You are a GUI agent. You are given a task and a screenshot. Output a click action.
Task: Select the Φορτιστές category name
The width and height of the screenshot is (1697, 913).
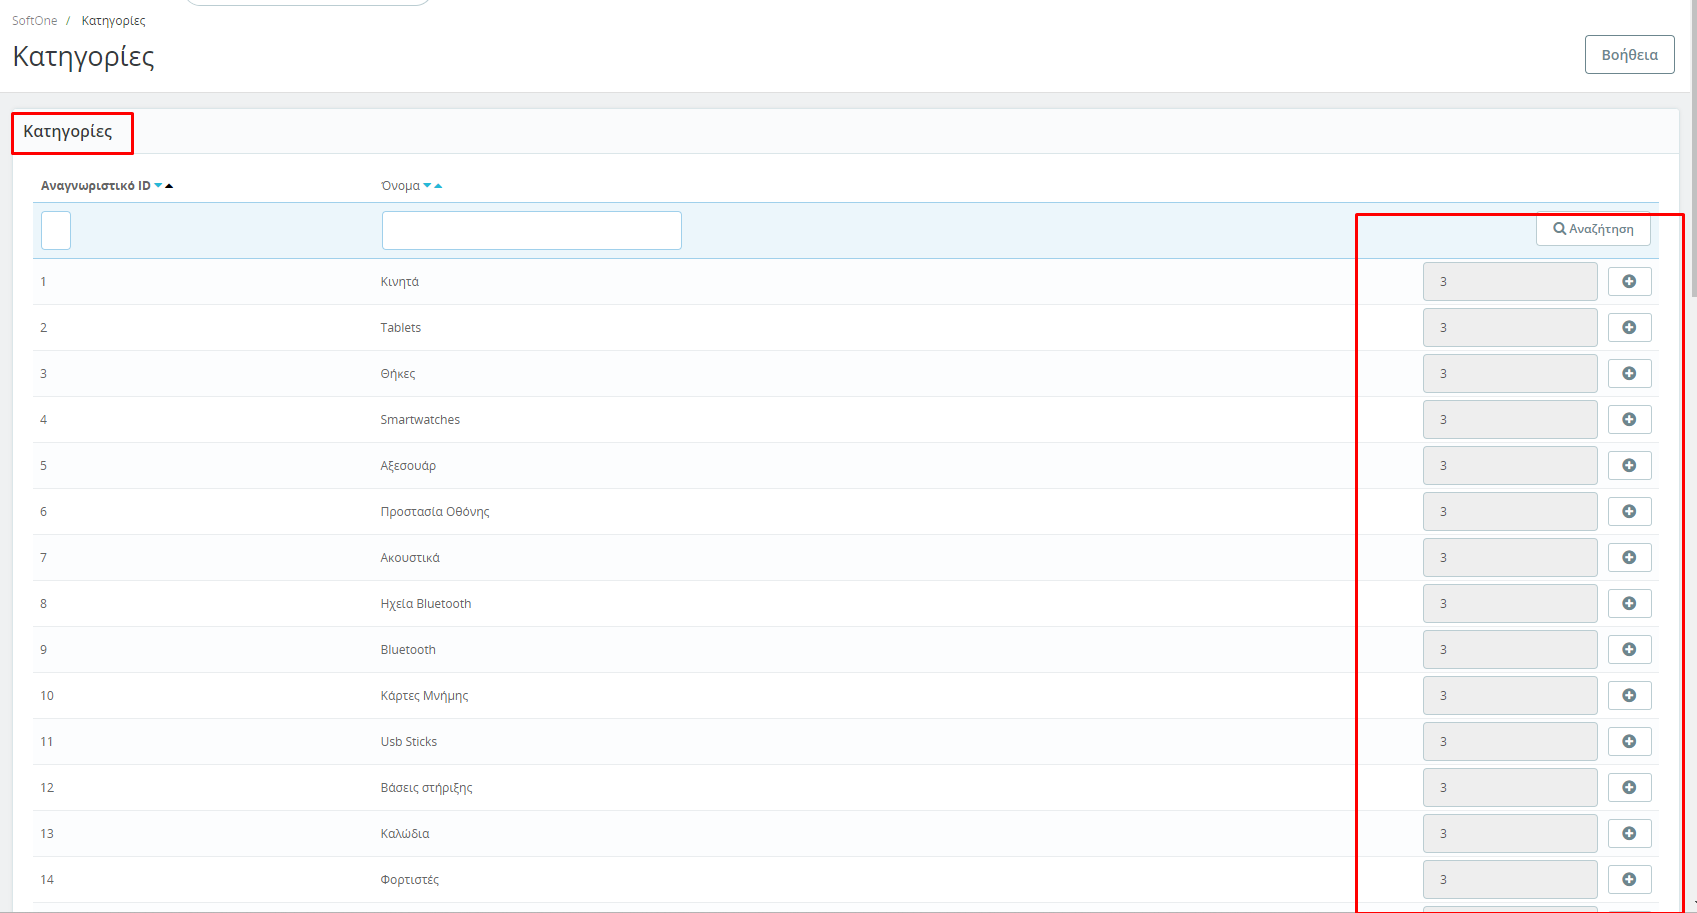(x=410, y=880)
